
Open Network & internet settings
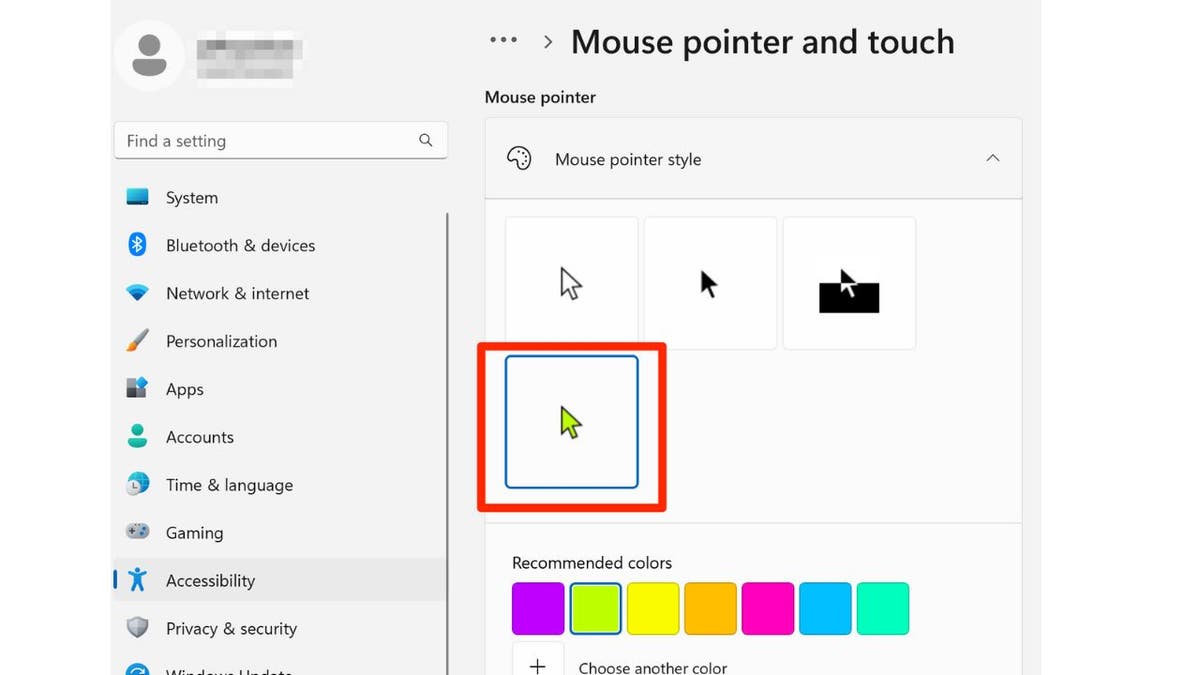pos(280,293)
